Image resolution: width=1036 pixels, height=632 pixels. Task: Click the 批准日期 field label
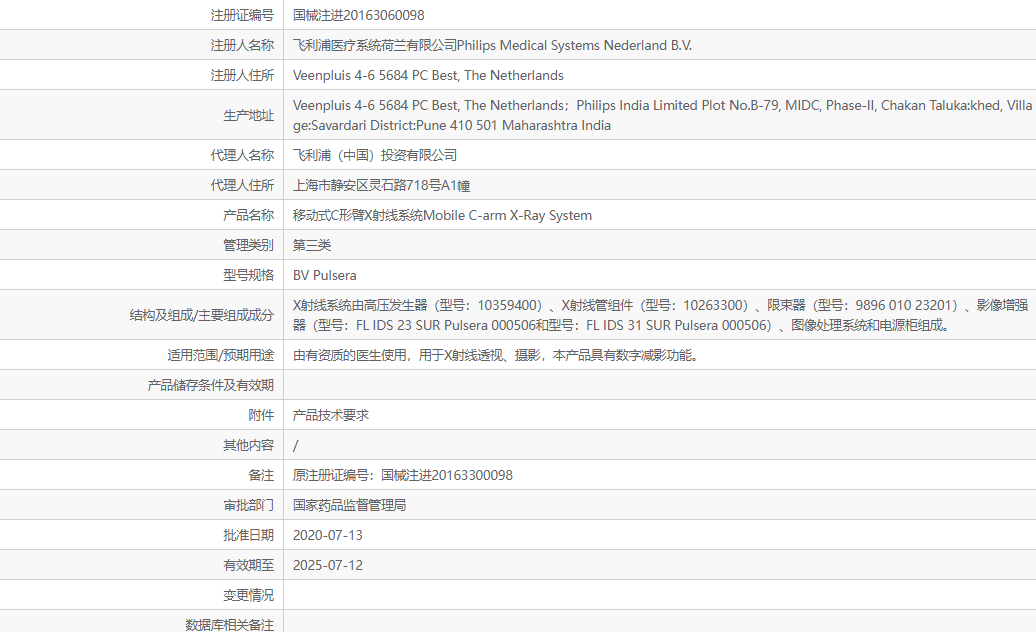[x=248, y=536]
